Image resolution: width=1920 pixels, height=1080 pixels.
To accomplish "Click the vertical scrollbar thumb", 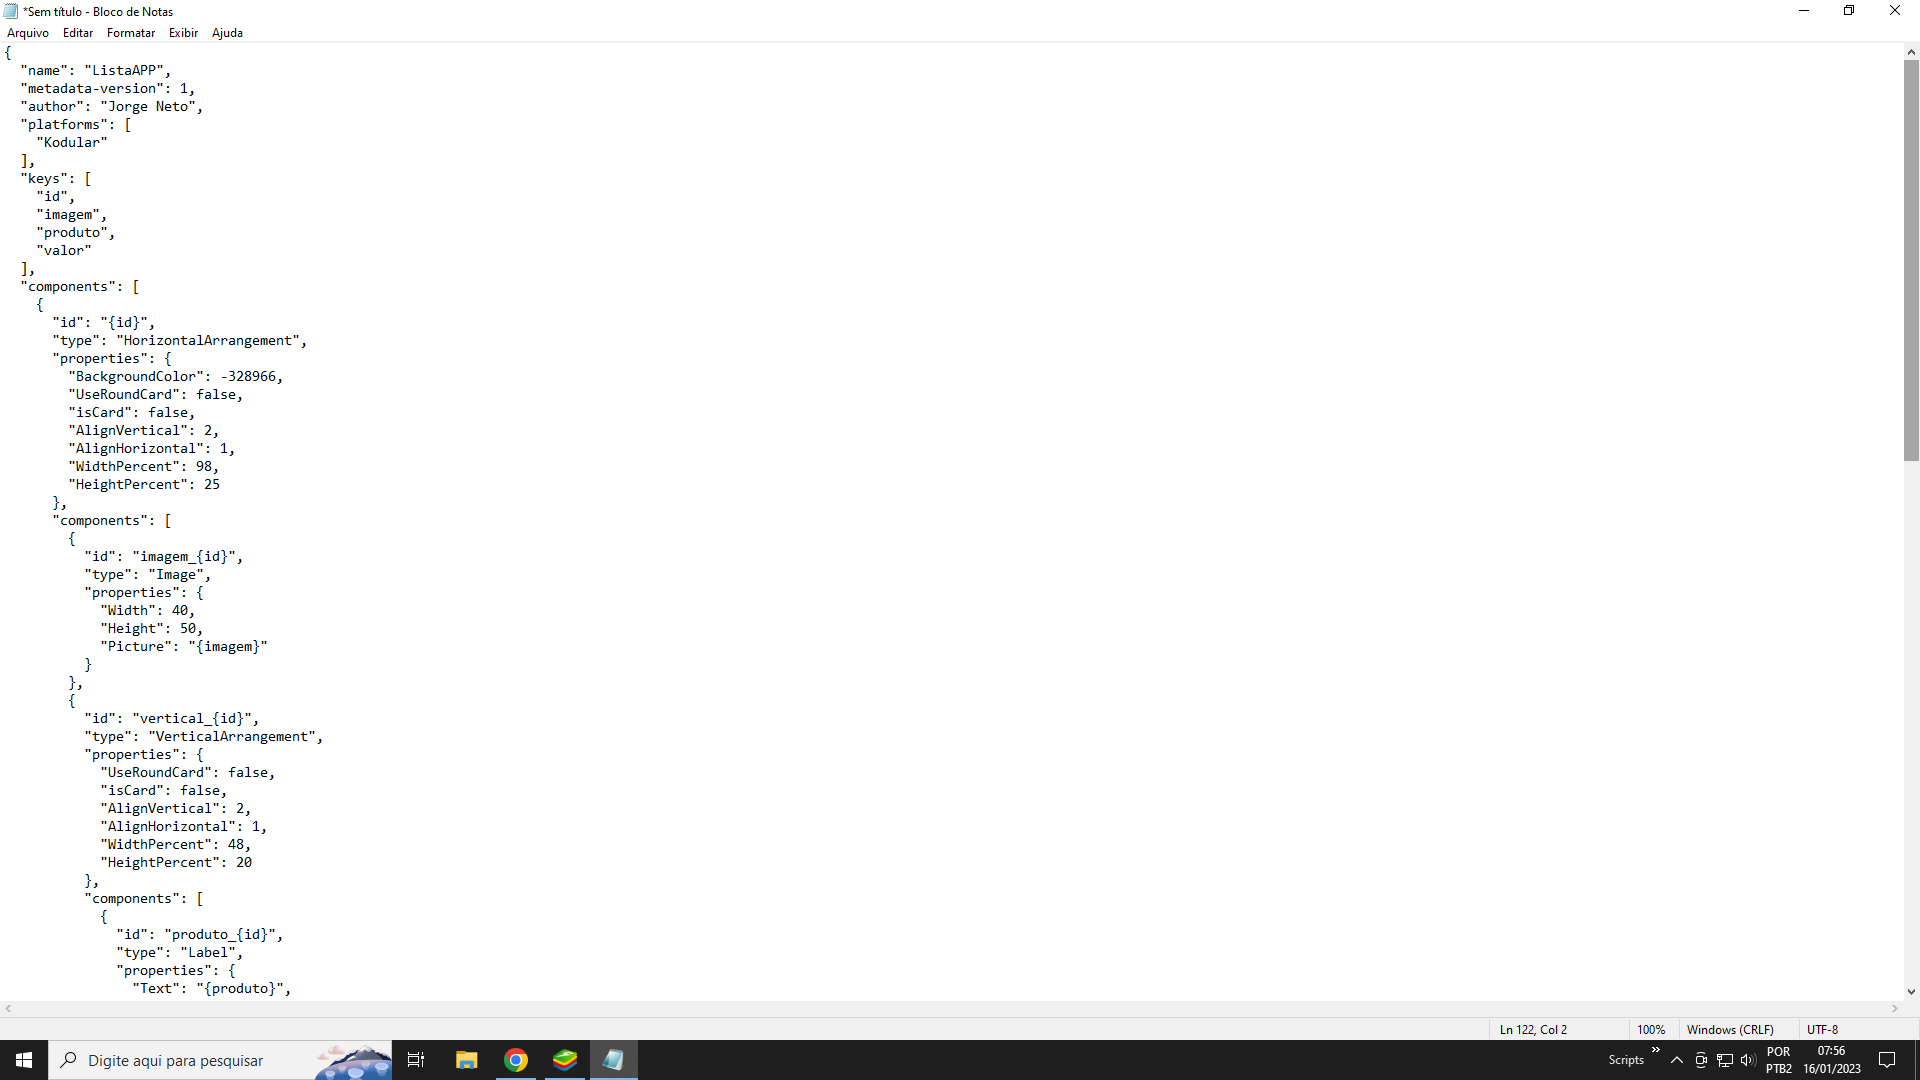I will [1911, 260].
